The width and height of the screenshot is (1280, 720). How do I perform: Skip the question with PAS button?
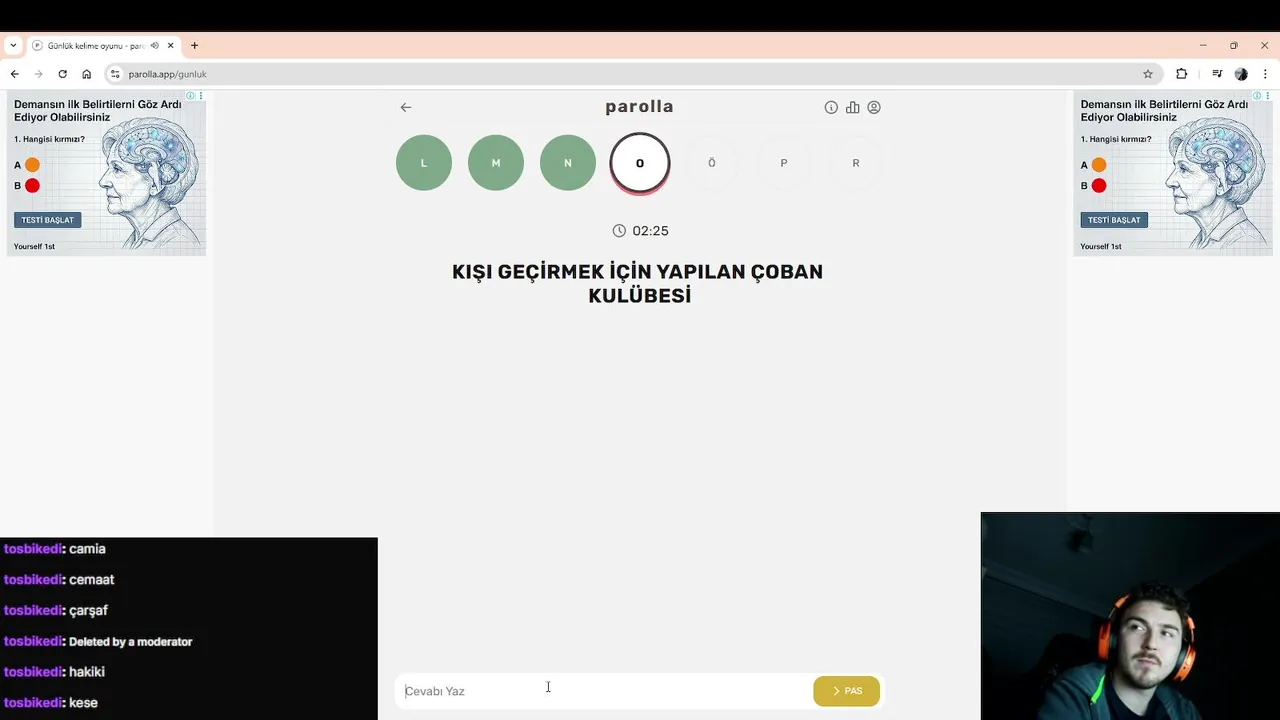tap(847, 691)
